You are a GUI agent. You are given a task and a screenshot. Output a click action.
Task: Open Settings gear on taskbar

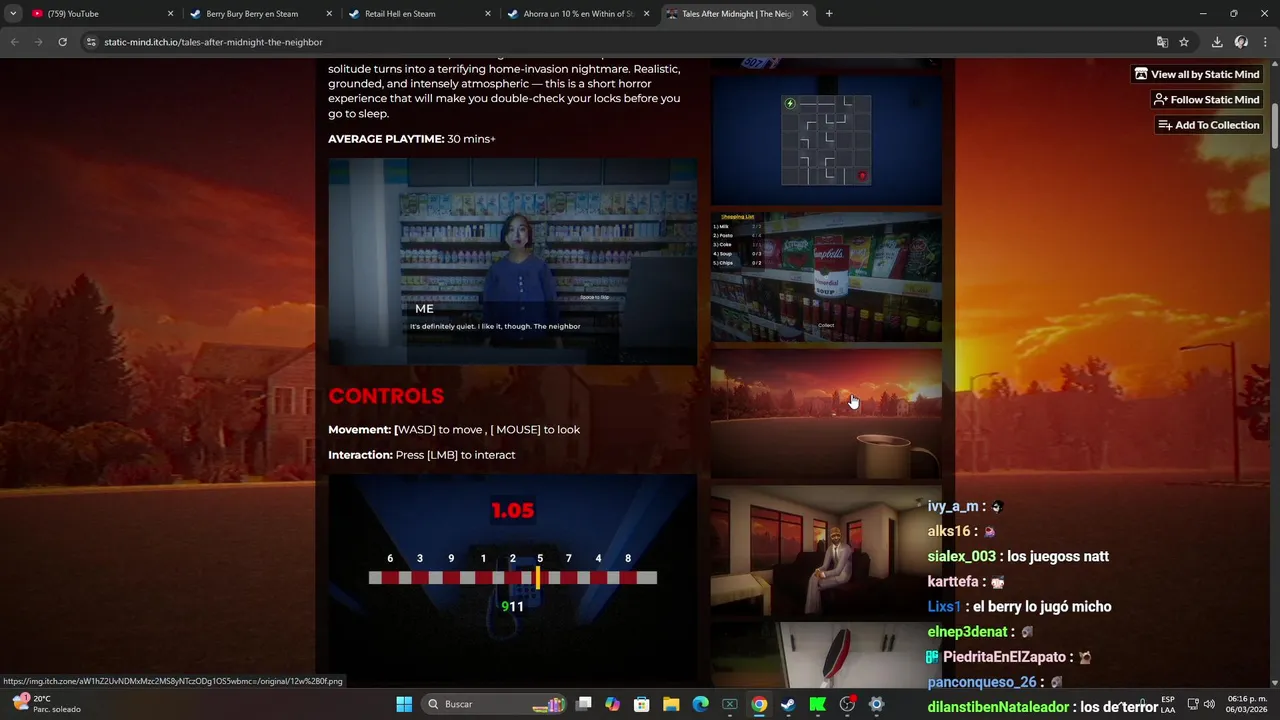click(876, 704)
